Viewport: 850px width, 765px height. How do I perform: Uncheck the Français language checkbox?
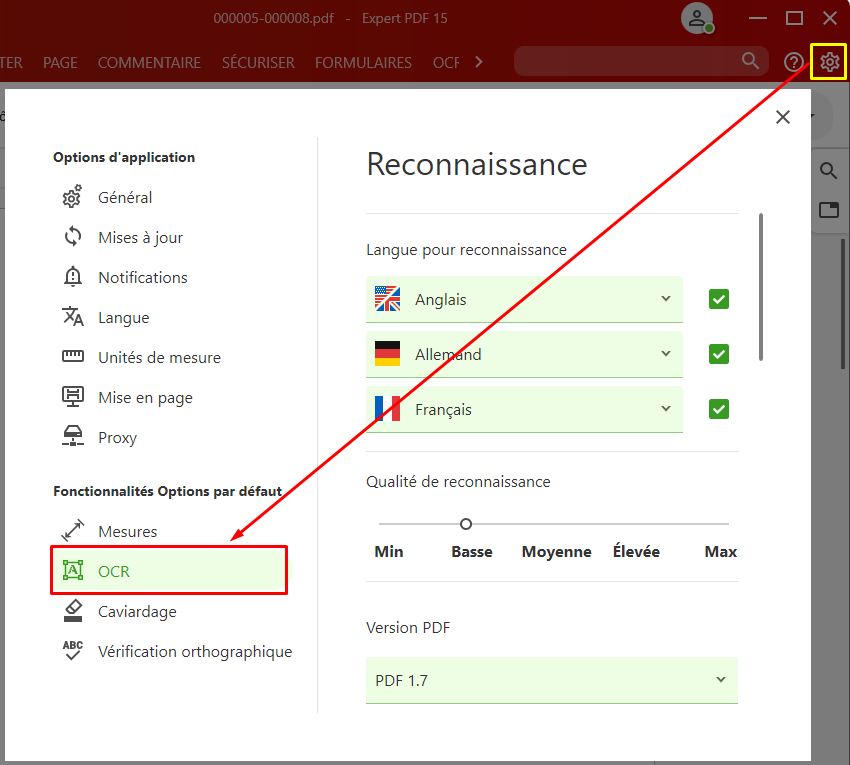(x=718, y=409)
